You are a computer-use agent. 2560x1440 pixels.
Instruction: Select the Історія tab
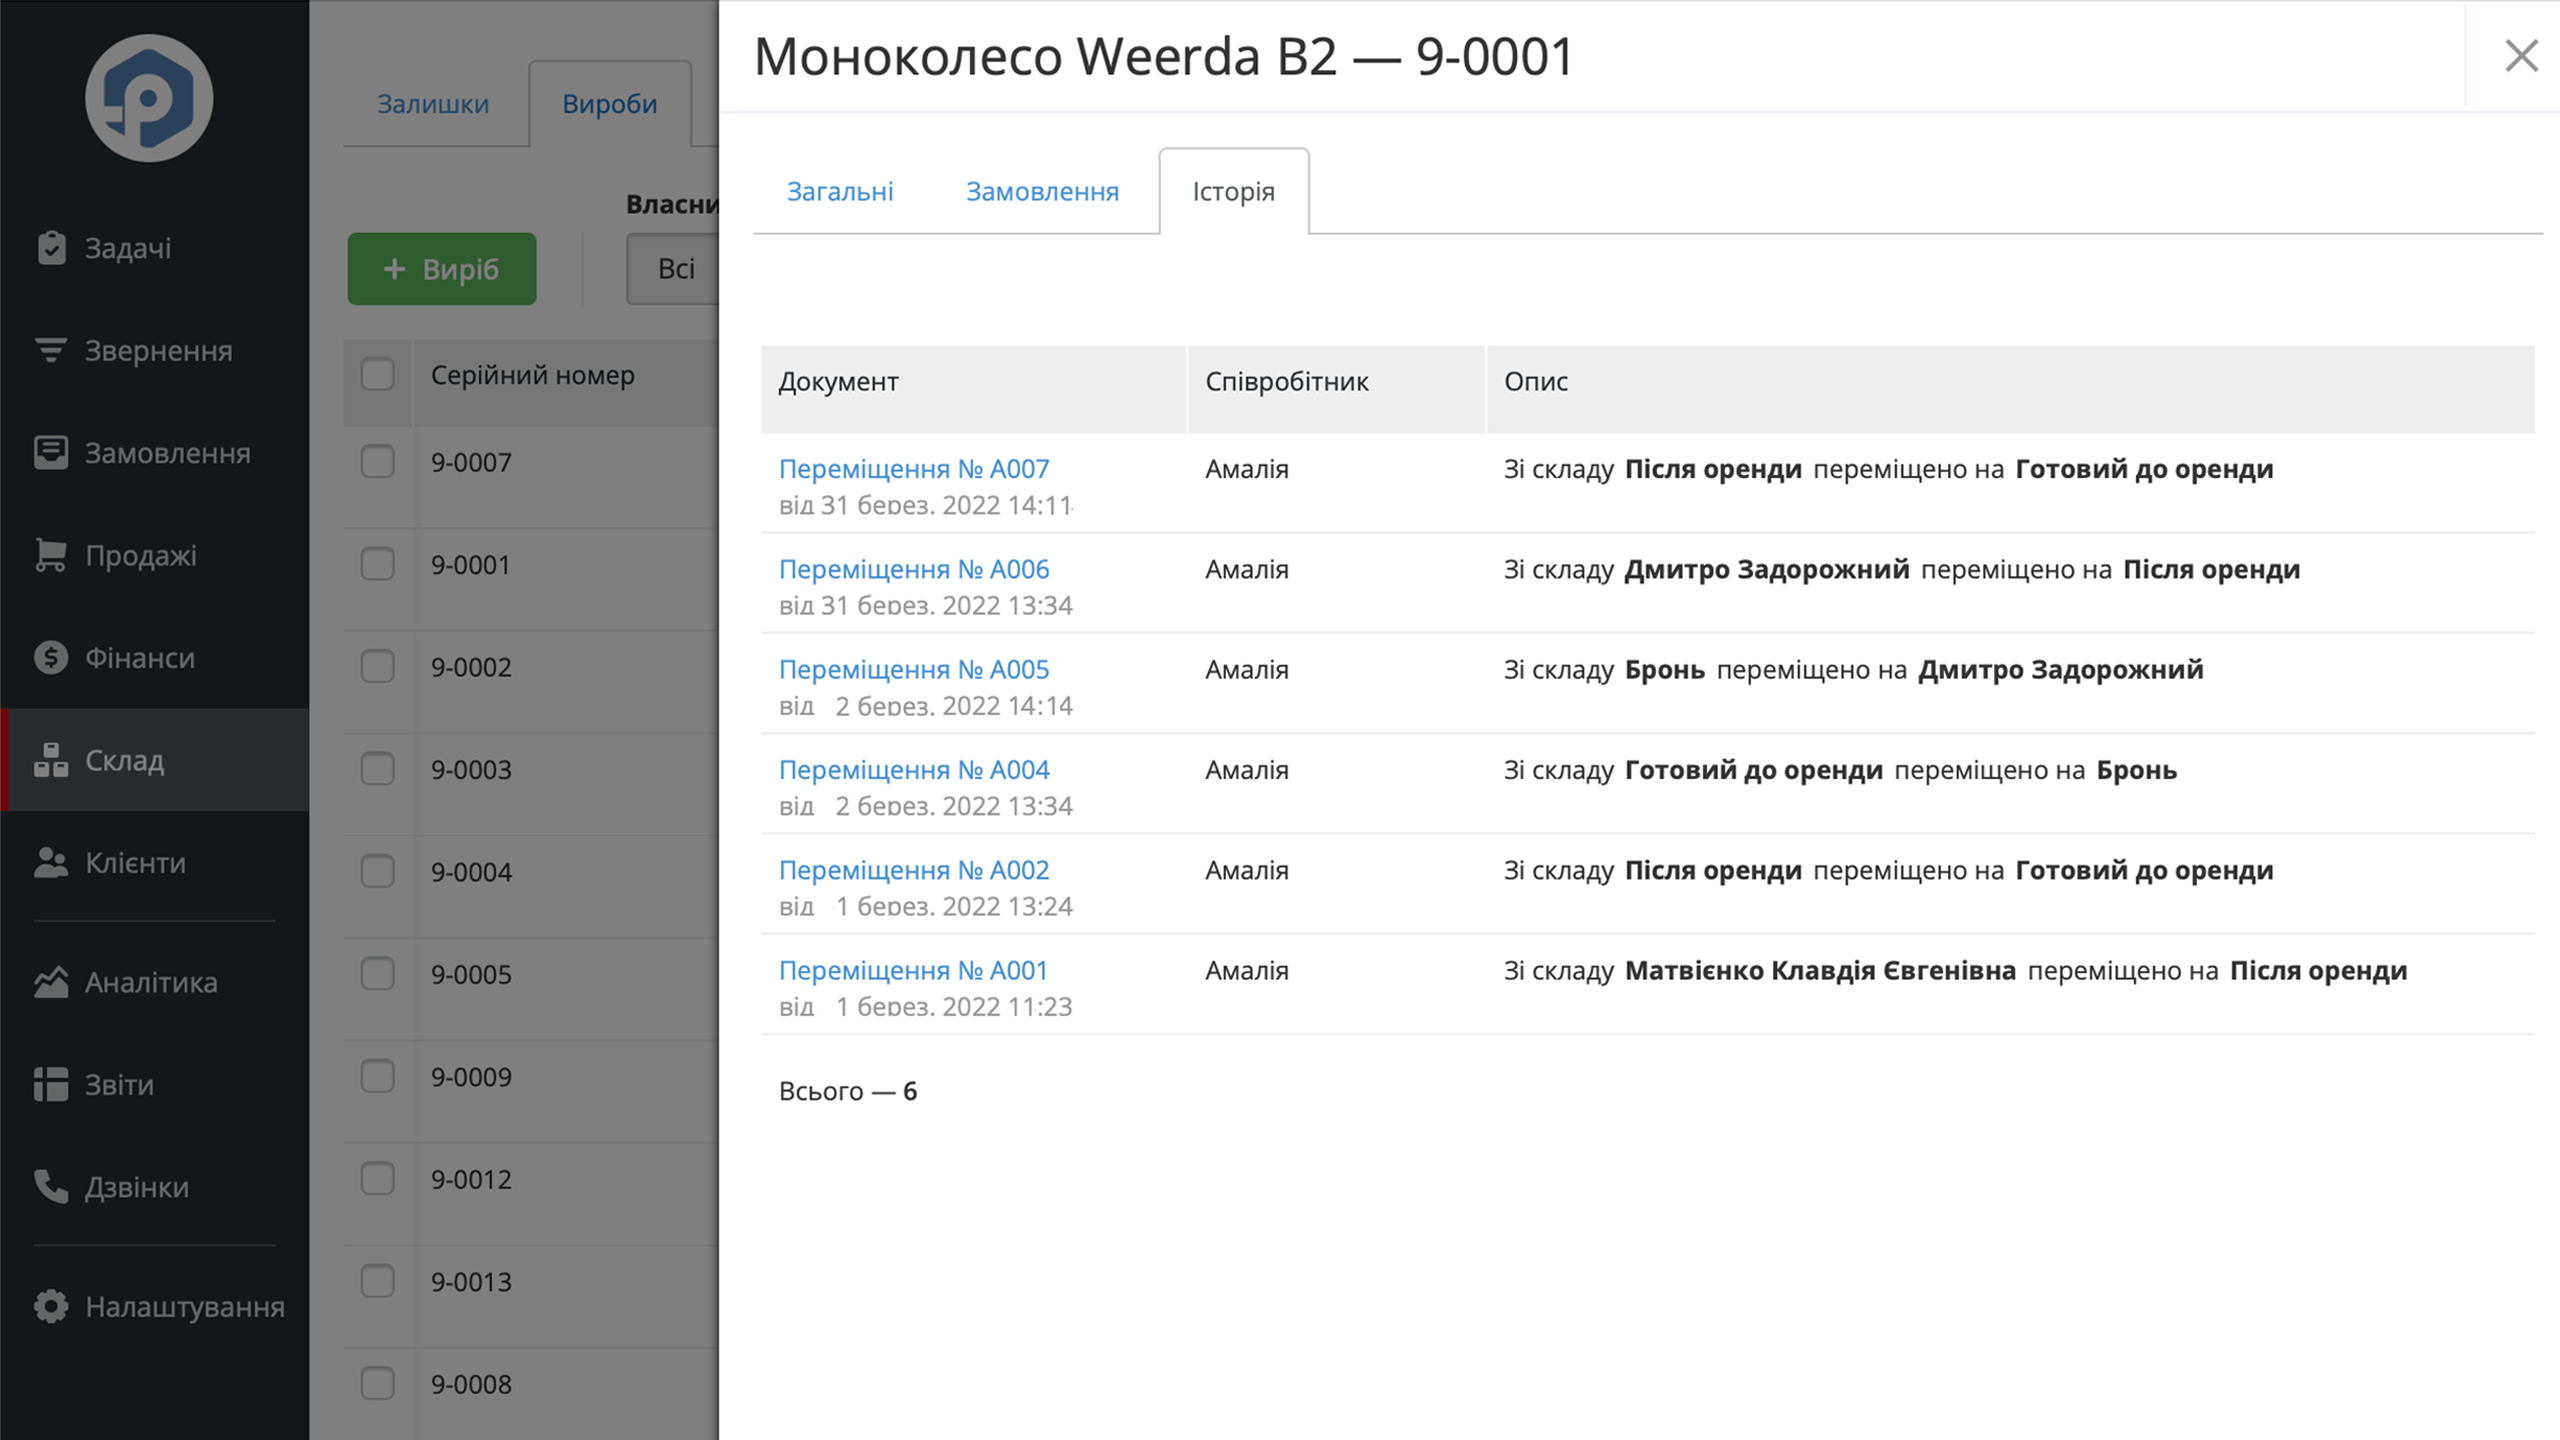(1233, 191)
